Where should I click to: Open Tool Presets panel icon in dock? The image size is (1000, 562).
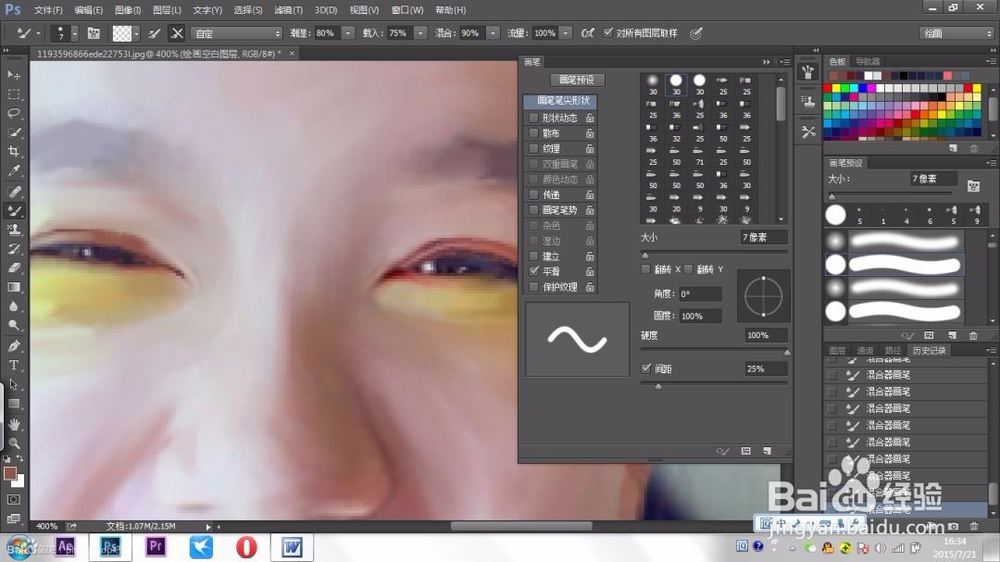coord(808,132)
